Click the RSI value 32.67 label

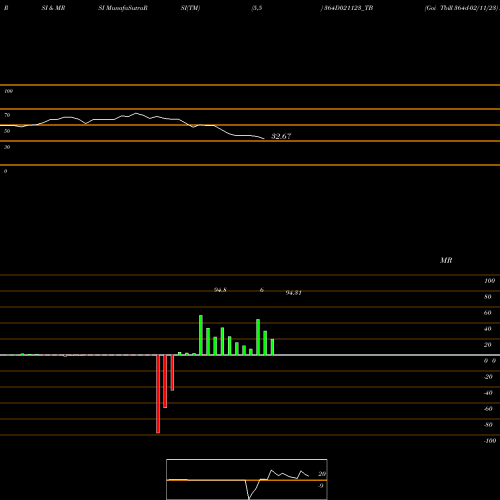(281, 136)
